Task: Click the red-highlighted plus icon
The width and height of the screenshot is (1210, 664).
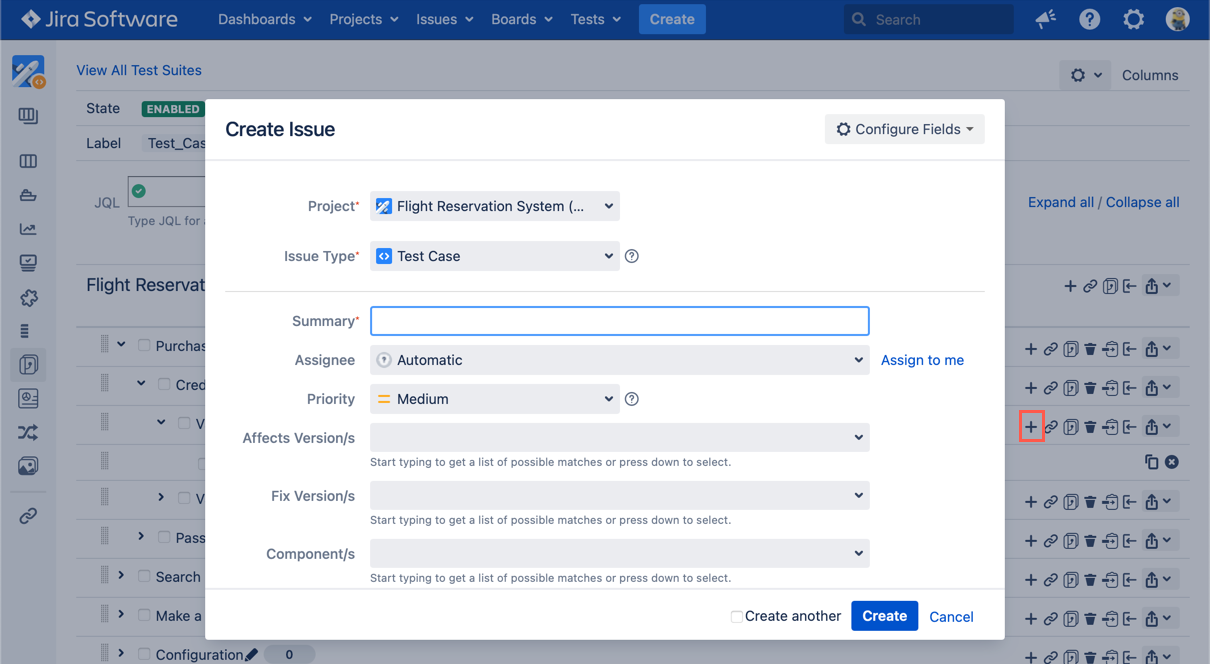Action: pos(1031,427)
